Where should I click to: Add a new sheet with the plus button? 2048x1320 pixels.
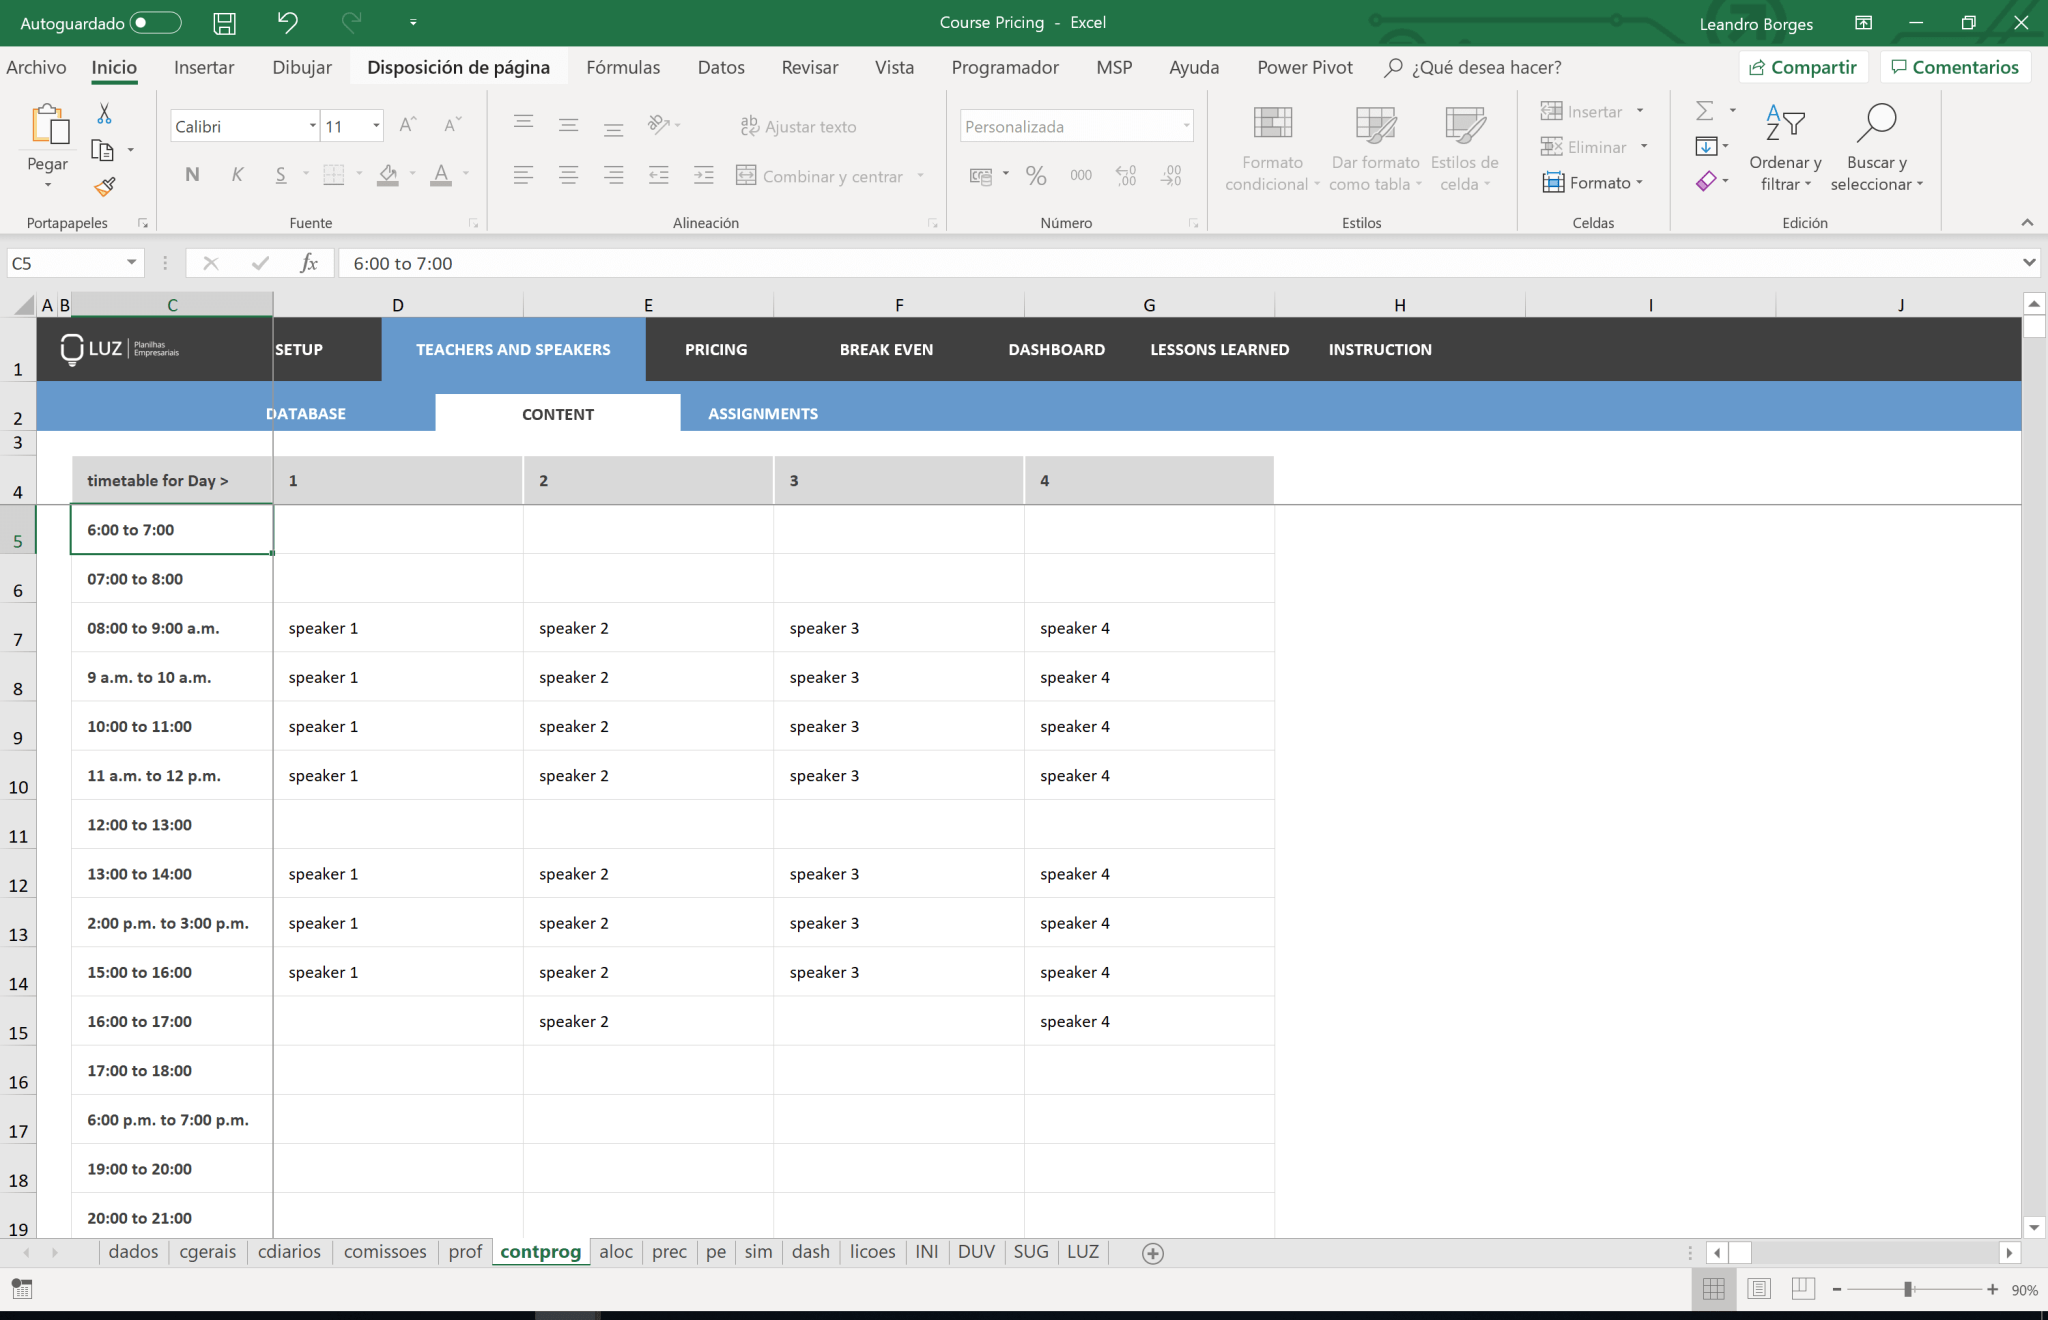[x=1152, y=1252]
